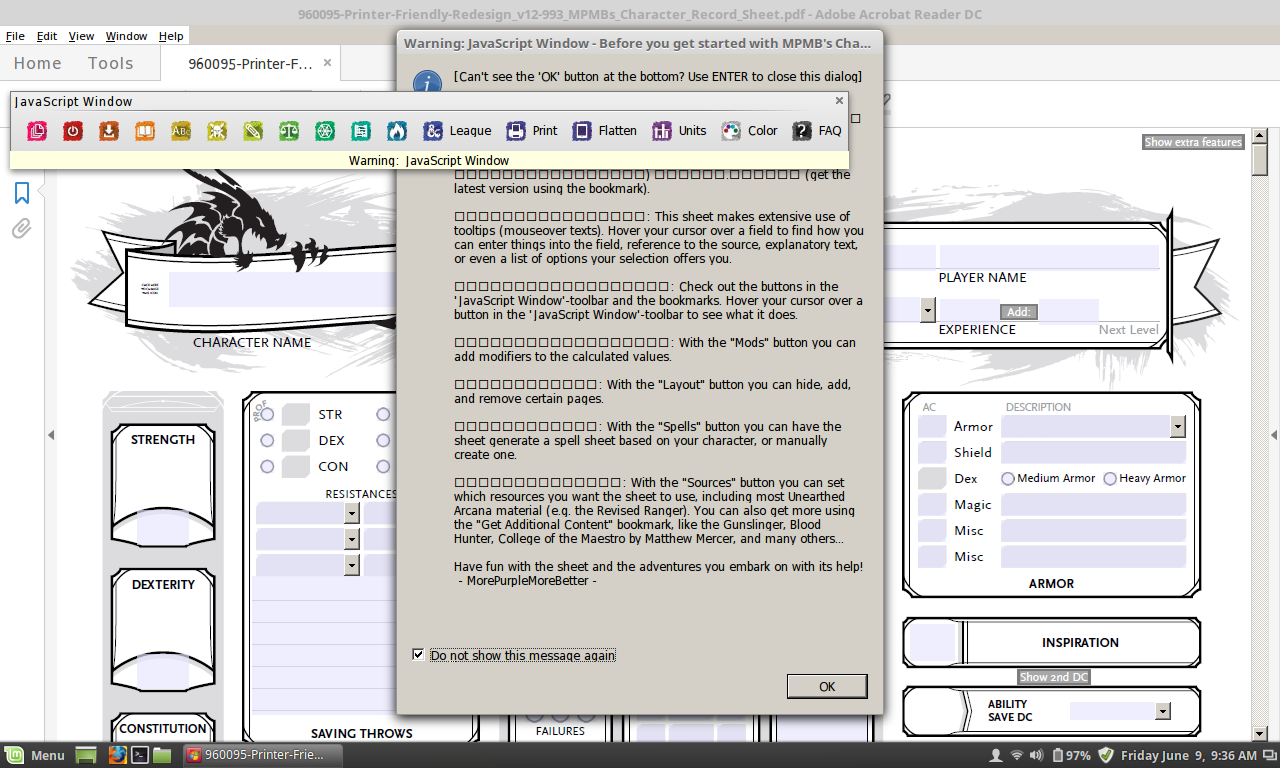This screenshot has height=768, width=1280.
Task: Uncheck 'Do not show this message again'
Action: tap(418, 655)
